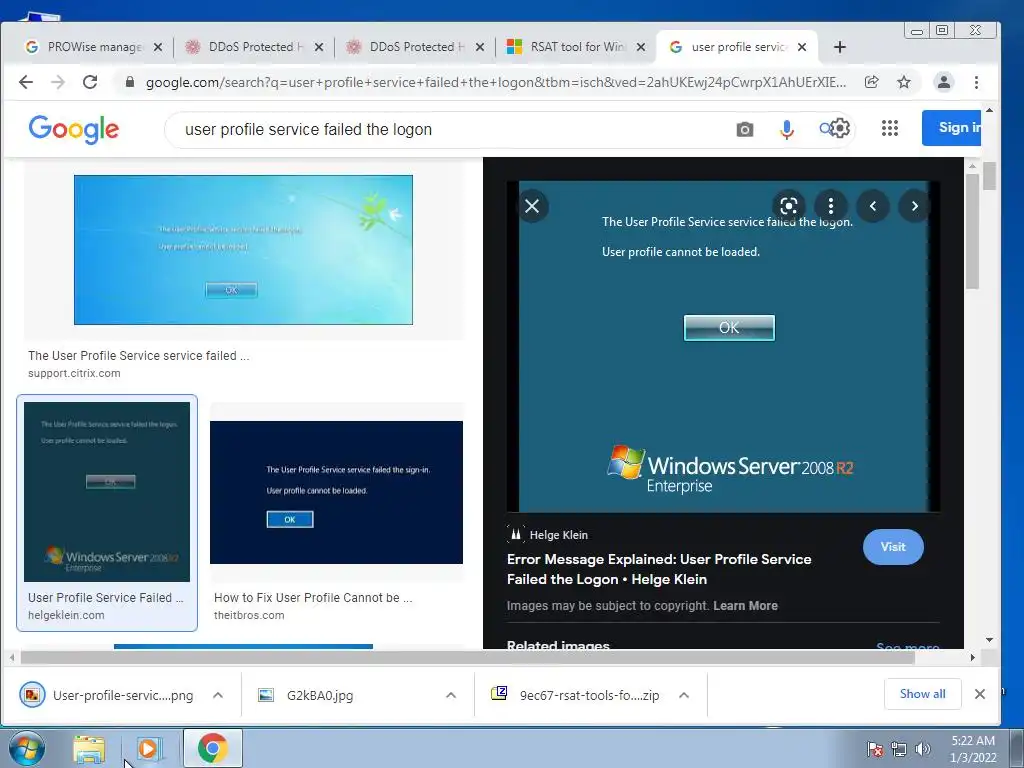Click the Google logo
This screenshot has height=768, width=1024.
point(74,129)
